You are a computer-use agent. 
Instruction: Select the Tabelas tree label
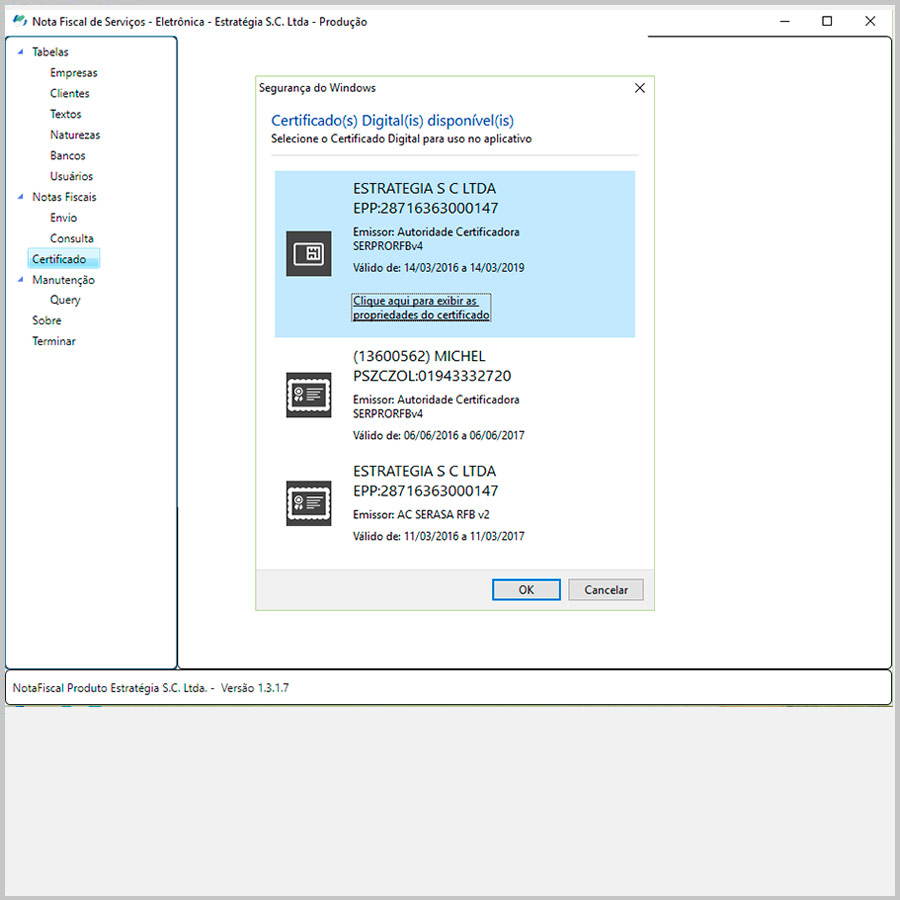pyautogui.click(x=50, y=52)
